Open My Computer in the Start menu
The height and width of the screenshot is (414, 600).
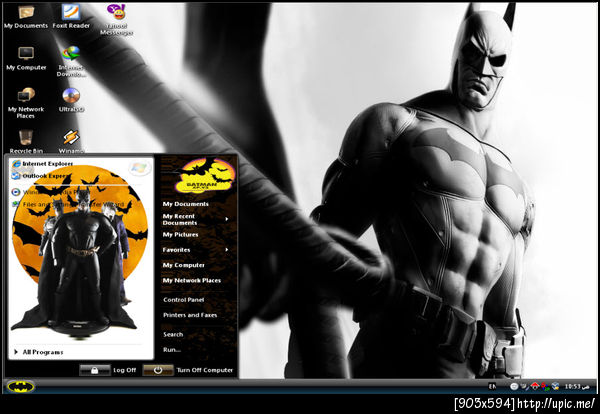click(183, 265)
